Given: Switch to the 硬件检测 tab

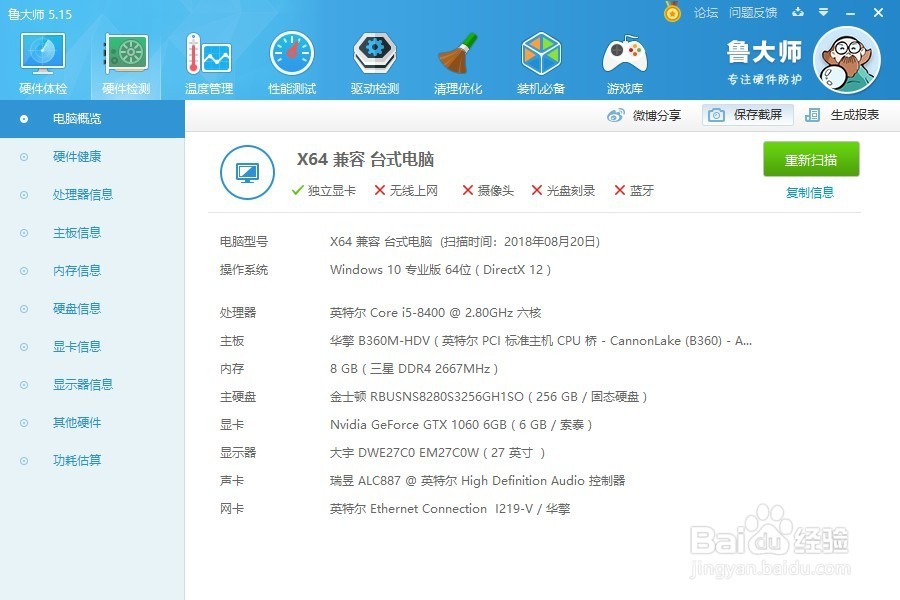Looking at the screenshot, I should (x=124, y=60).
